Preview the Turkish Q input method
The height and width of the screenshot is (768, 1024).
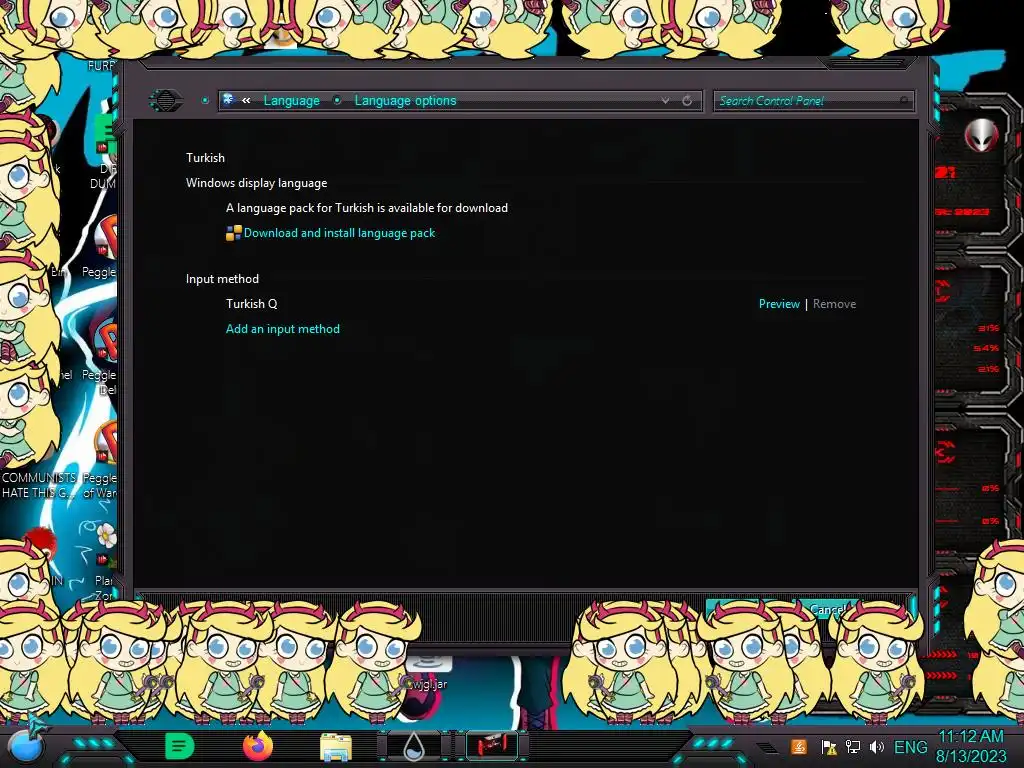coord(778,304)
